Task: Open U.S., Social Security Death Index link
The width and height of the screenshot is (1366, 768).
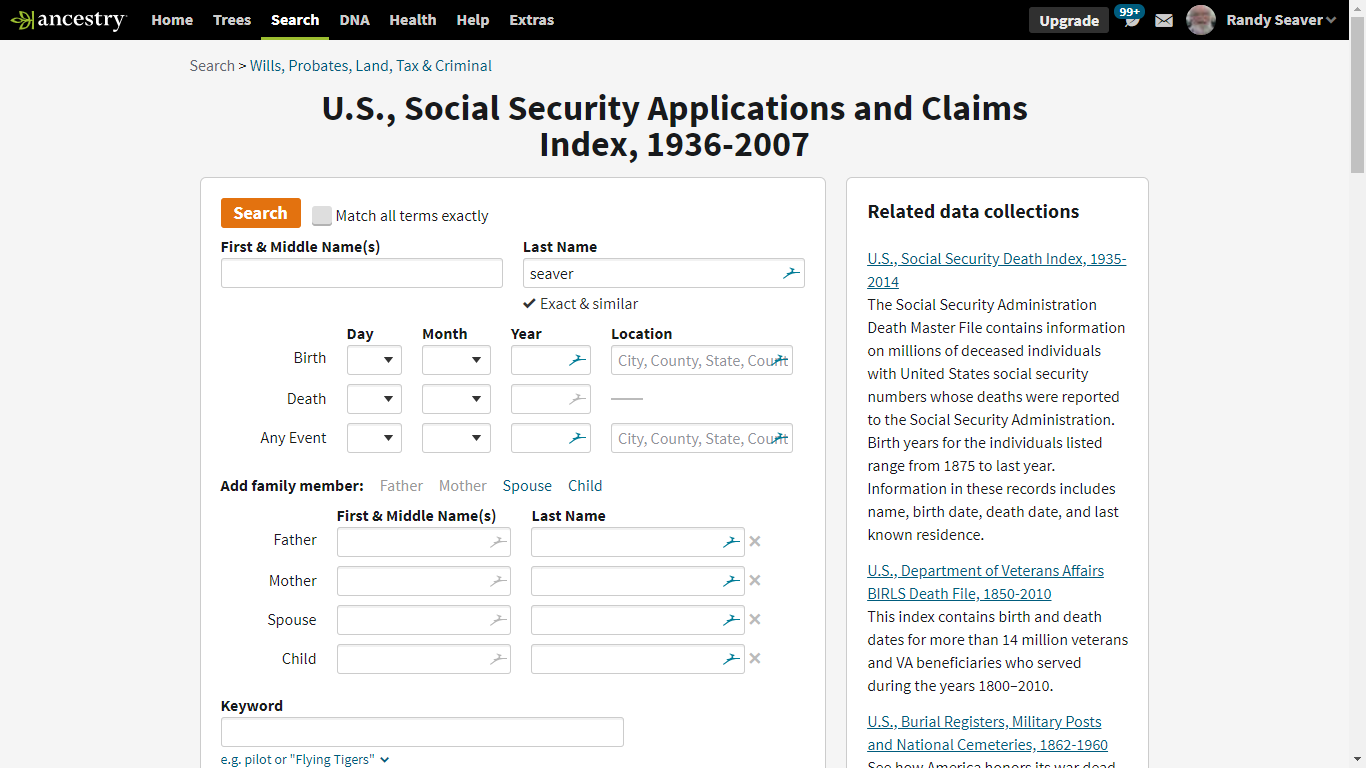Action: click(x=996, y=270)
